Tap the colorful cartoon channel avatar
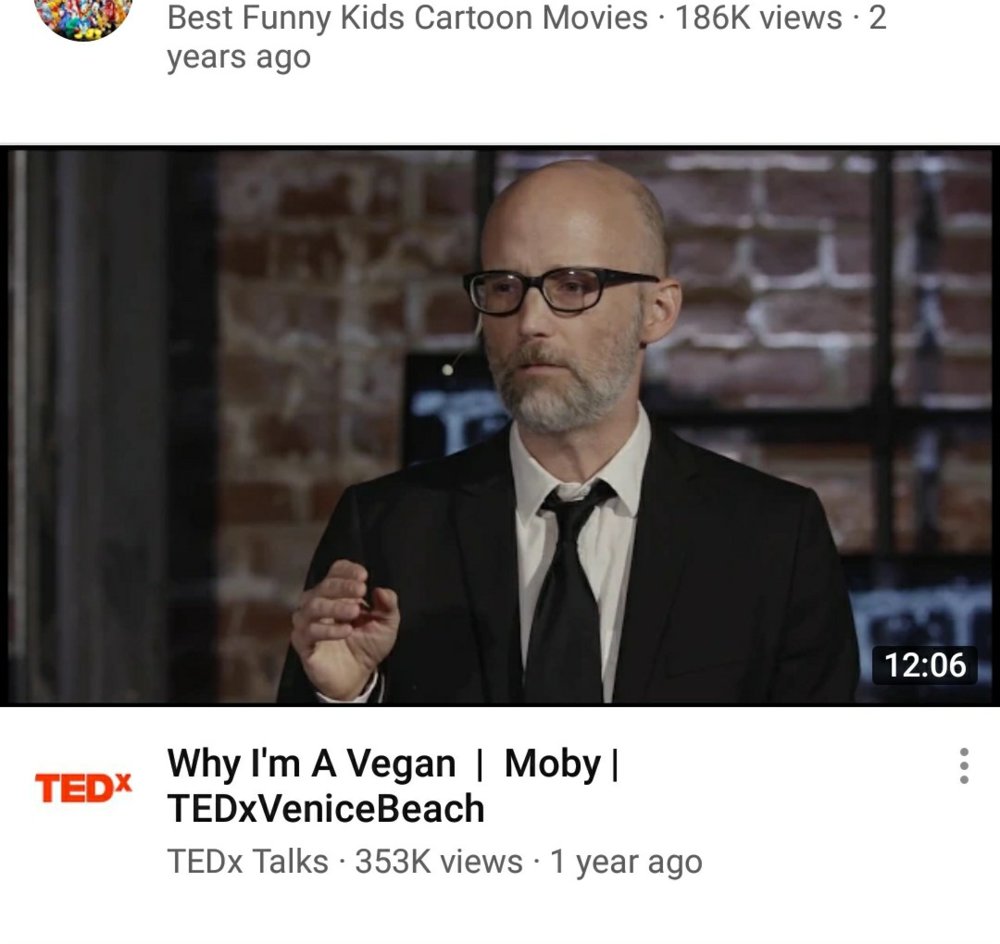Viewport: 1000px width, 944px height. 84,17
